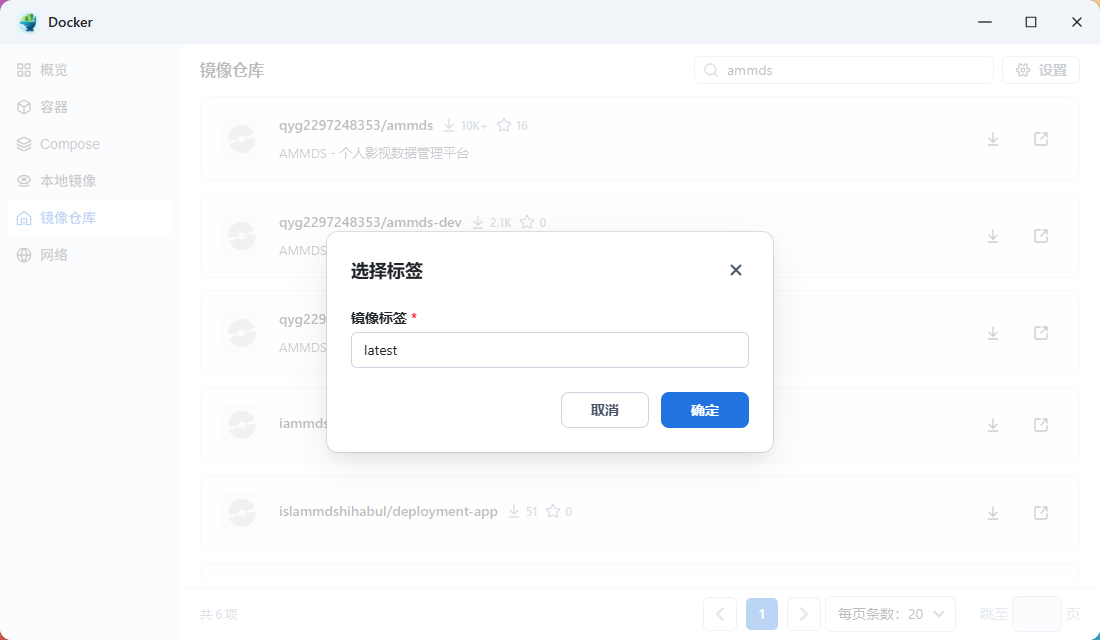The width and height of the screenshot is (1100, 640).
Task: Cancel the dialog via 取消 button
Action: coord(604,409)
